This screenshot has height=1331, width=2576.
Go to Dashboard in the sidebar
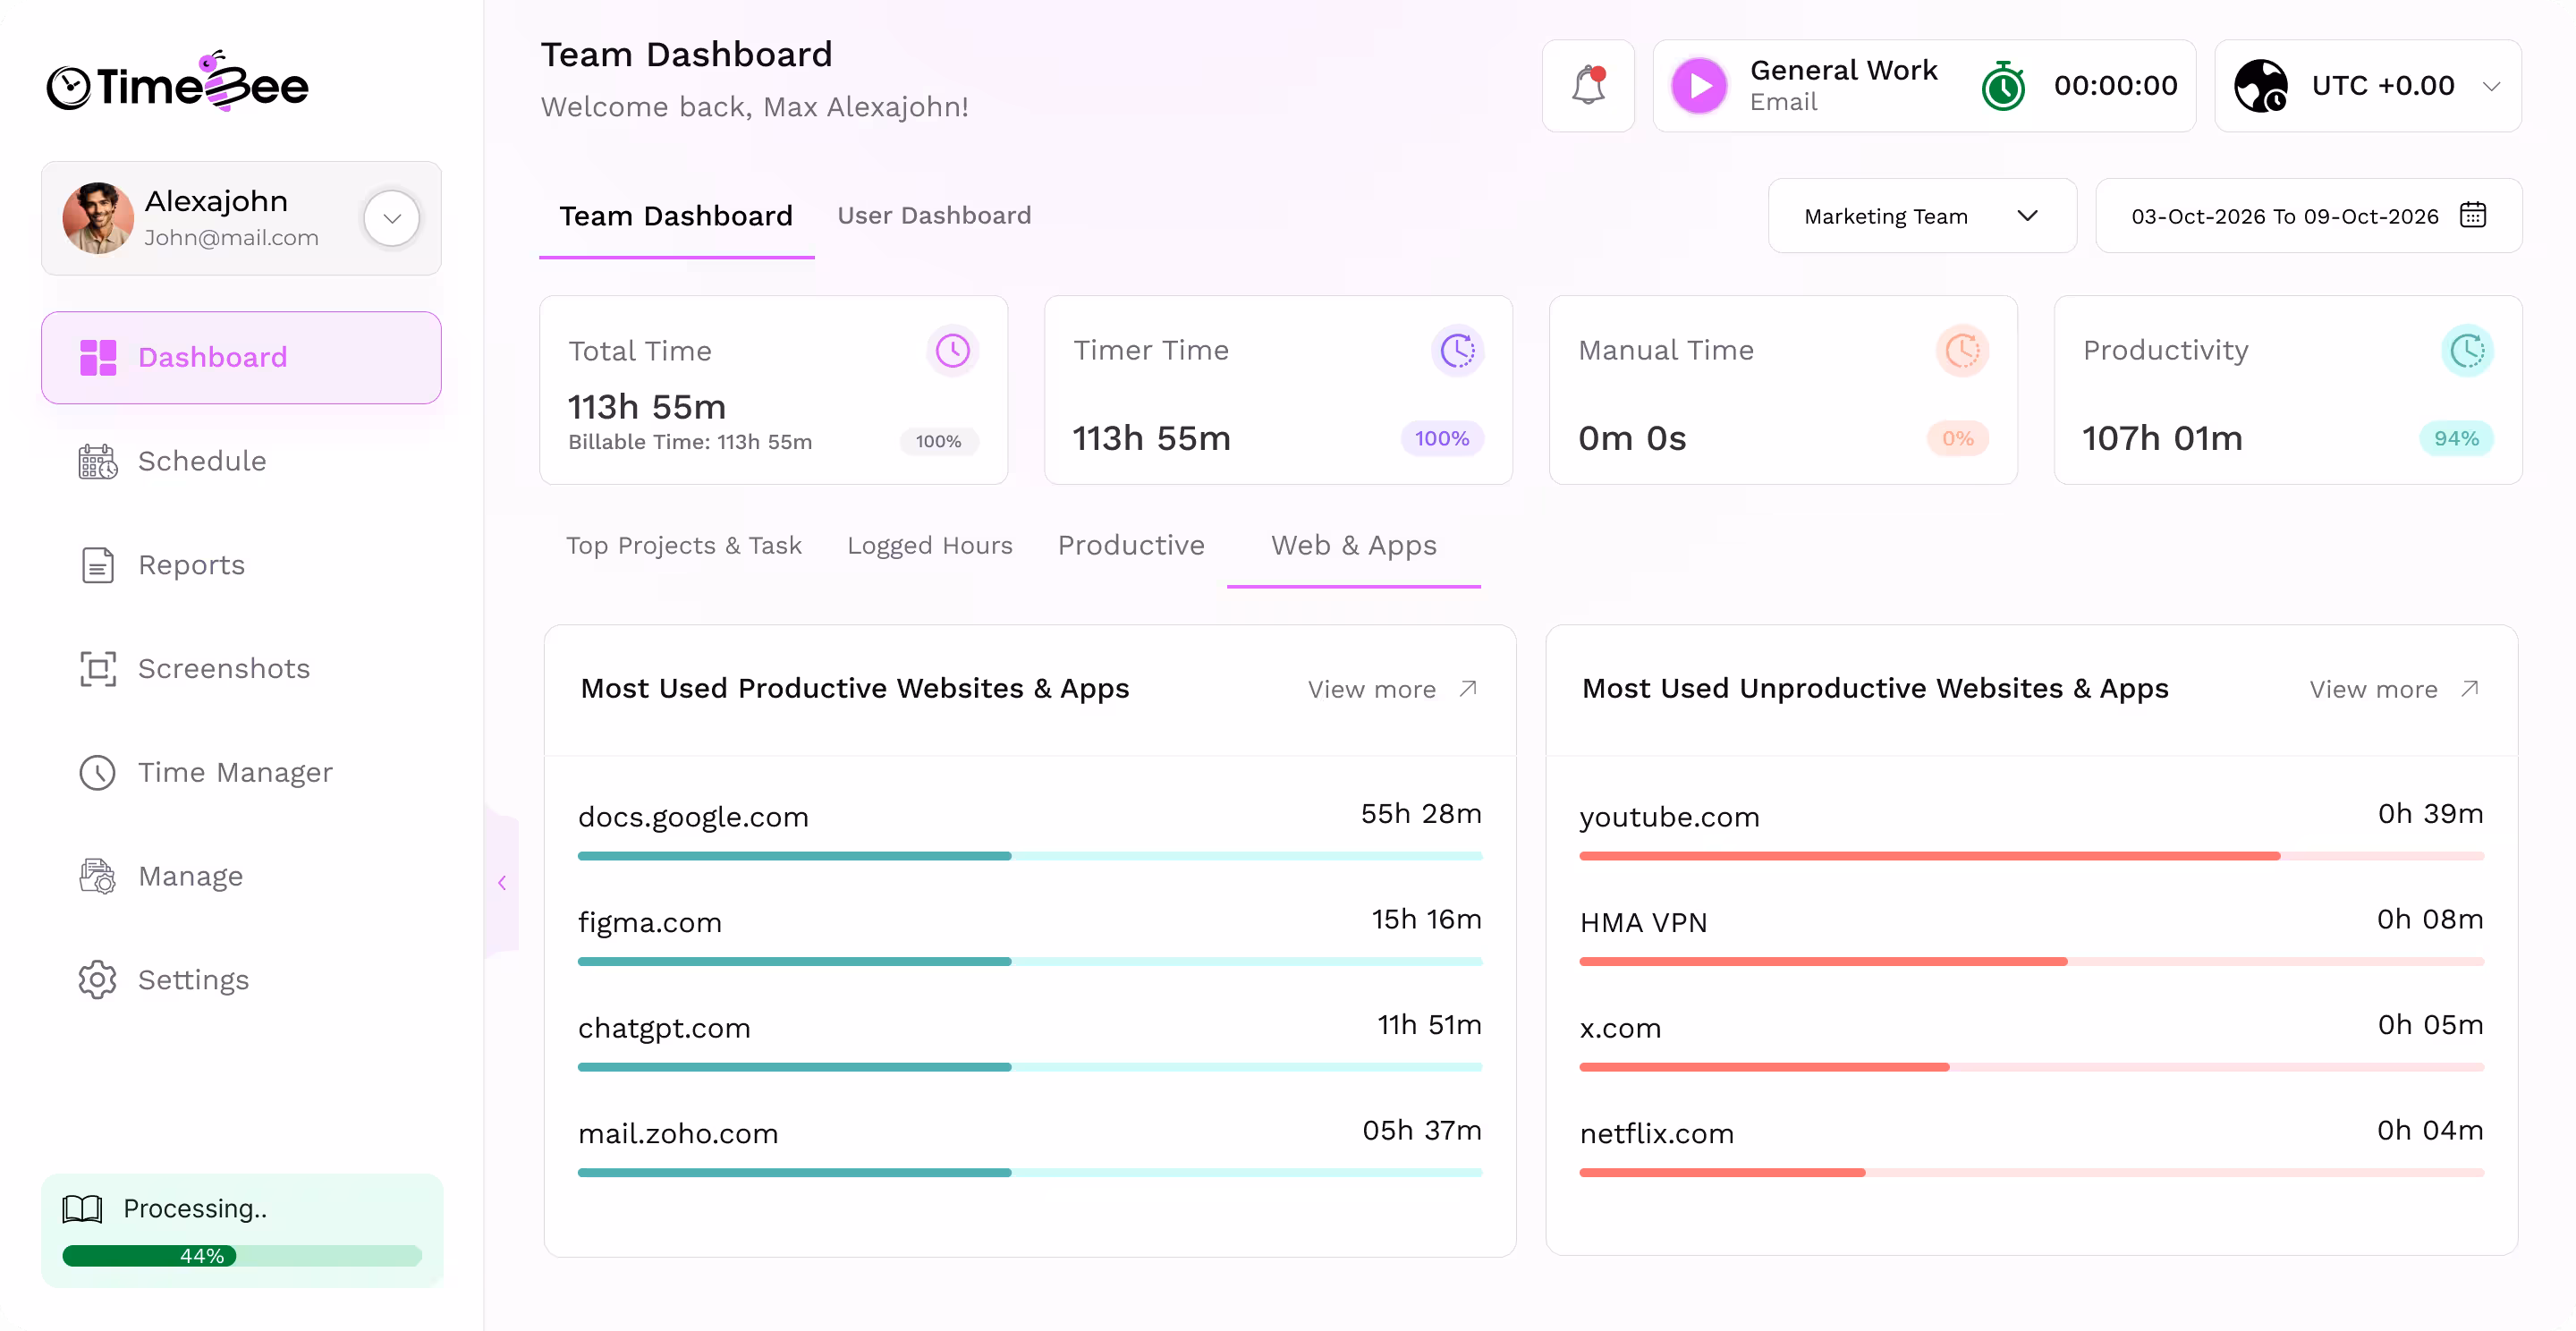coord(241,358)
